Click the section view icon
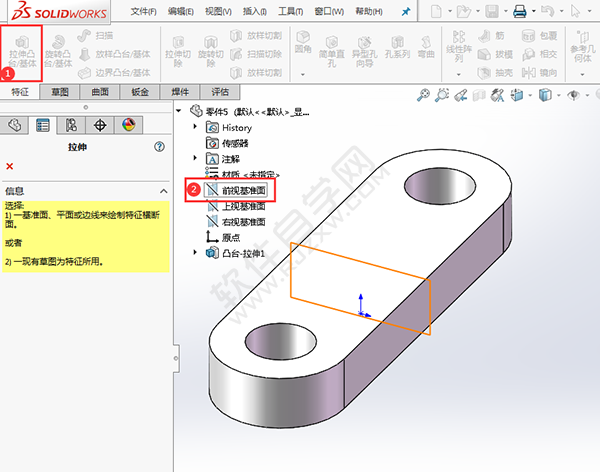The width and height of the screenshot is (600, 472). tap(479, 95)
